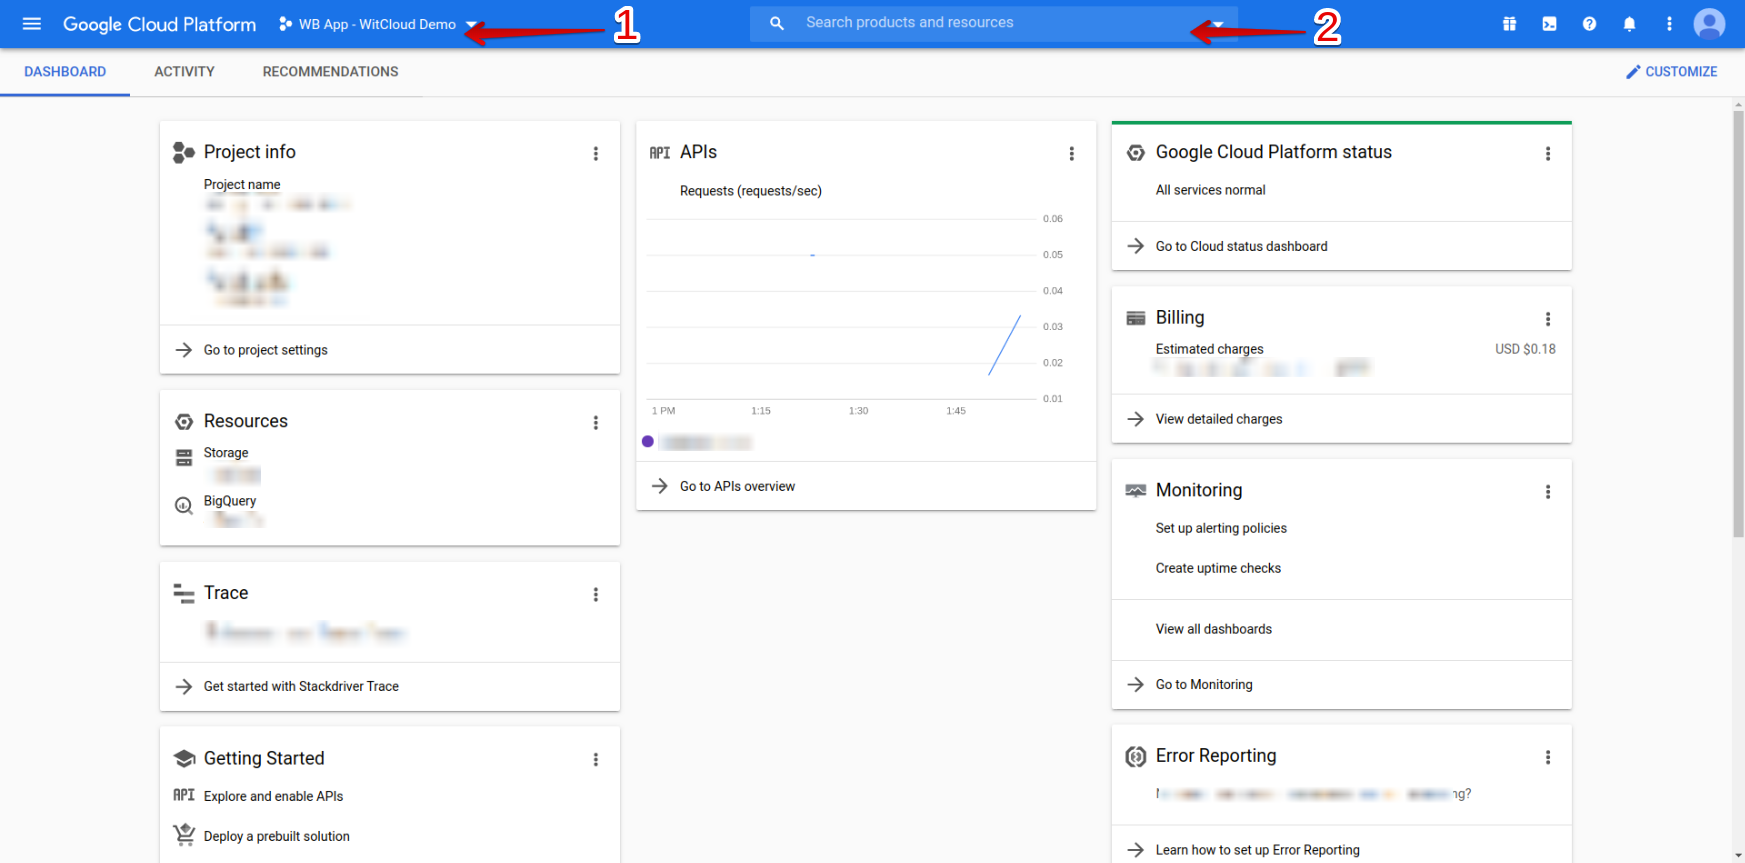The width and height of the screenshot is (1745, 863).
Task: Focus the Search products and resources field
Action: coord(995,23)
